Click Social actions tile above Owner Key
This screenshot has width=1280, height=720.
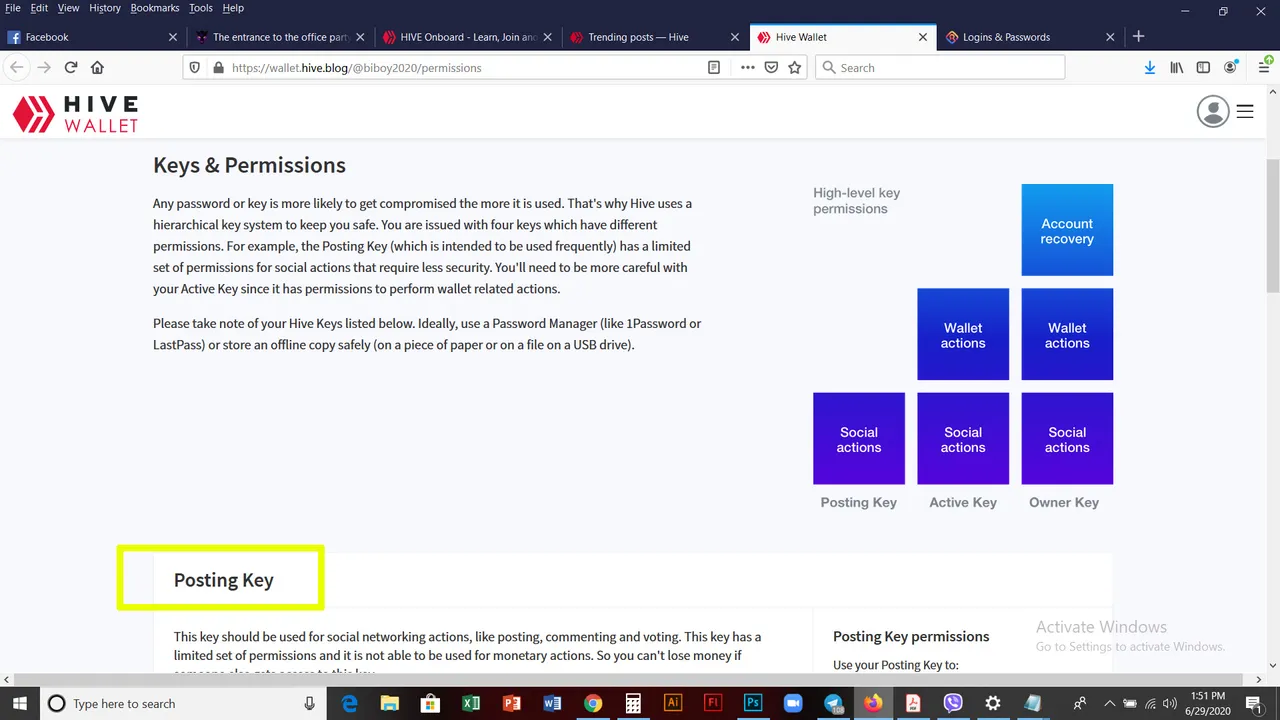(x=1067, y=438)
